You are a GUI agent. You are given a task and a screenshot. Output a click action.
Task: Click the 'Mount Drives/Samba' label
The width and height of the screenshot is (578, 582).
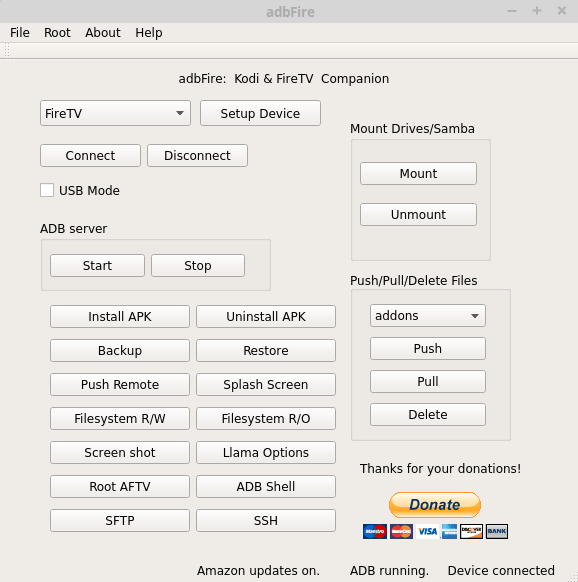pos(412,129)
